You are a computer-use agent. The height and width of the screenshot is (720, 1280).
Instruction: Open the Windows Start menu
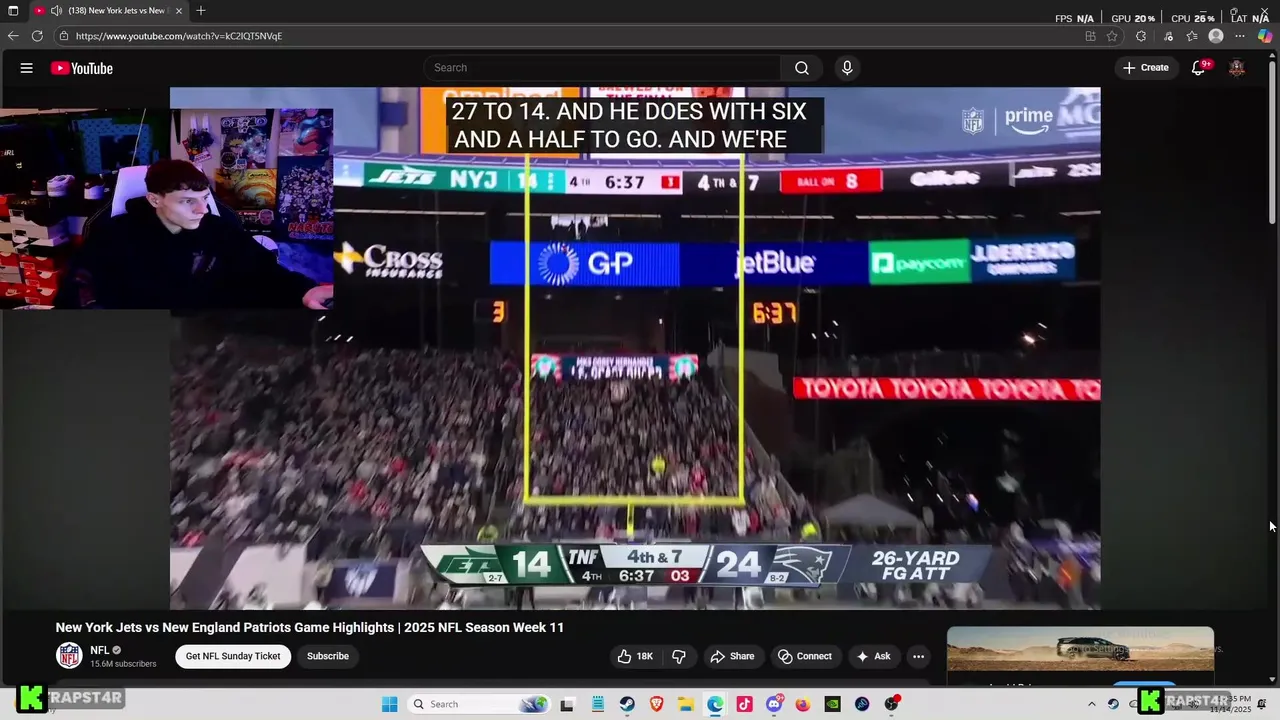click(x=390, y=704)
